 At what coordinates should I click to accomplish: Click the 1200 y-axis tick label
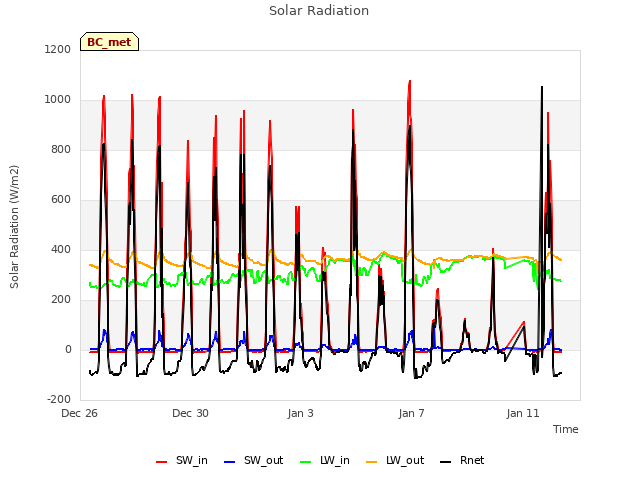pos(58,49)
